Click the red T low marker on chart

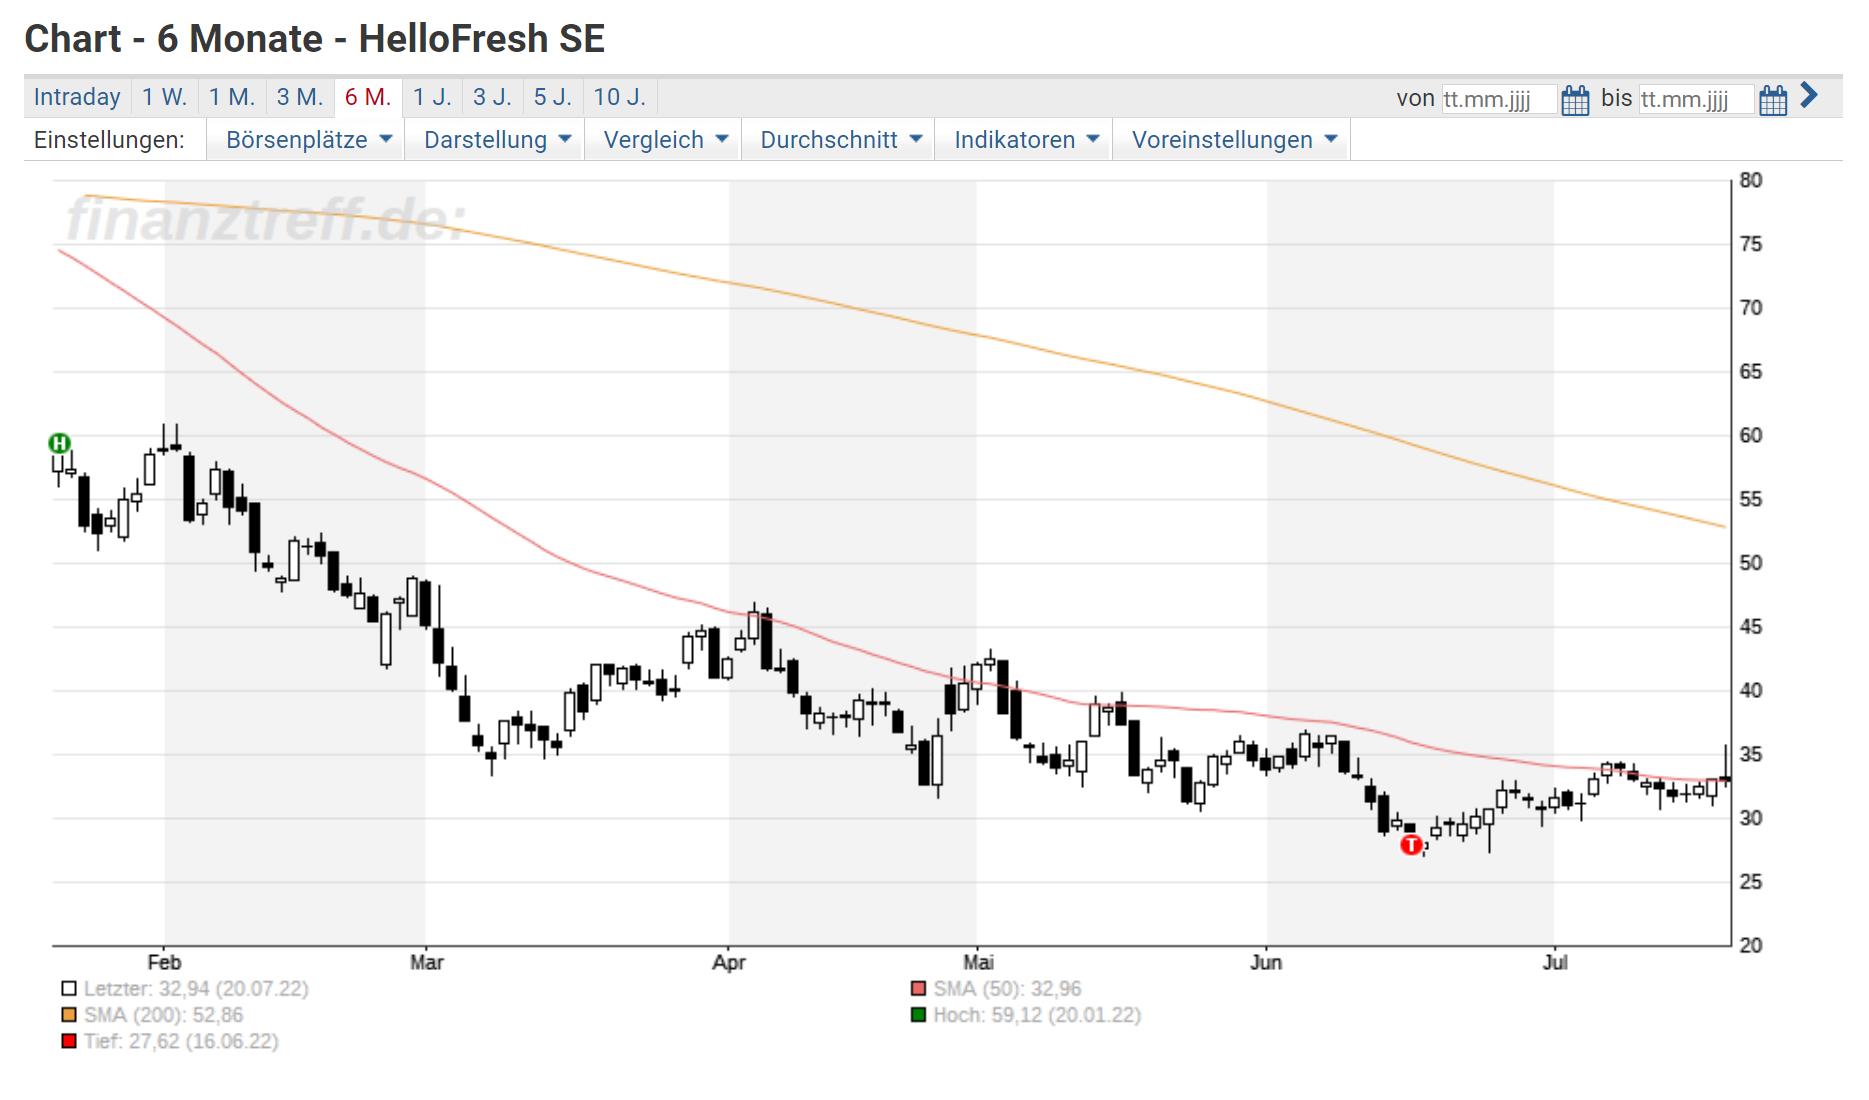pos(1411,845)
